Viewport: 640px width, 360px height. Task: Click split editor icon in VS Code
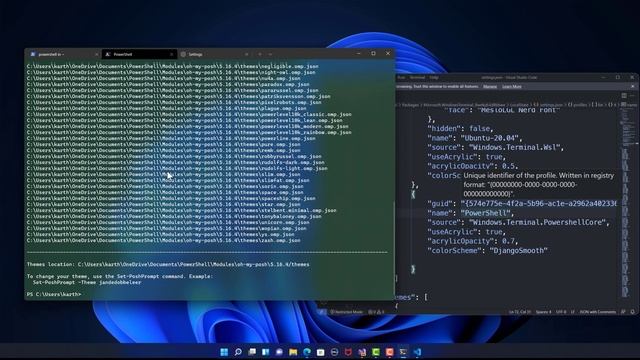(624, 96)
